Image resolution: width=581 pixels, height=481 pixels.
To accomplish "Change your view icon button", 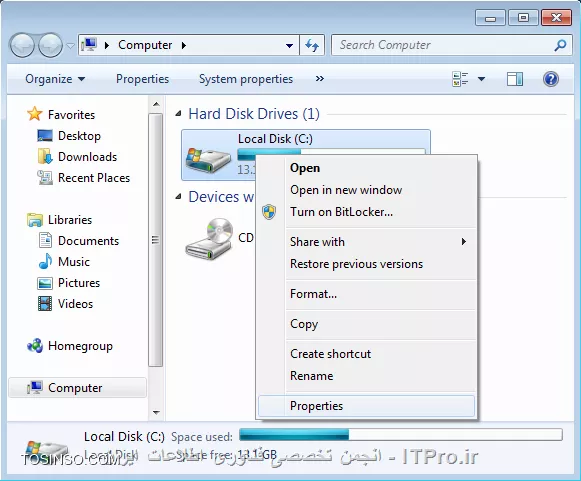I will pyautogui.click(x=460, y=79).
